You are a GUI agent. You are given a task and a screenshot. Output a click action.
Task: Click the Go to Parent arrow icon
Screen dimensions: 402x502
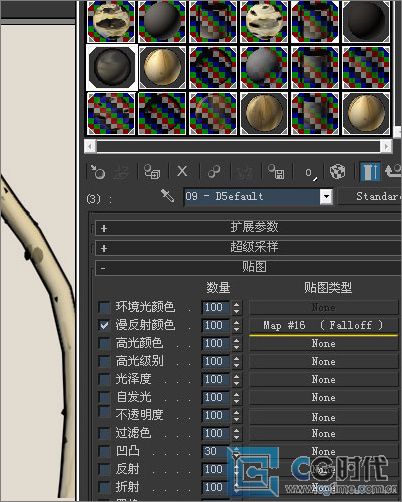393,171
